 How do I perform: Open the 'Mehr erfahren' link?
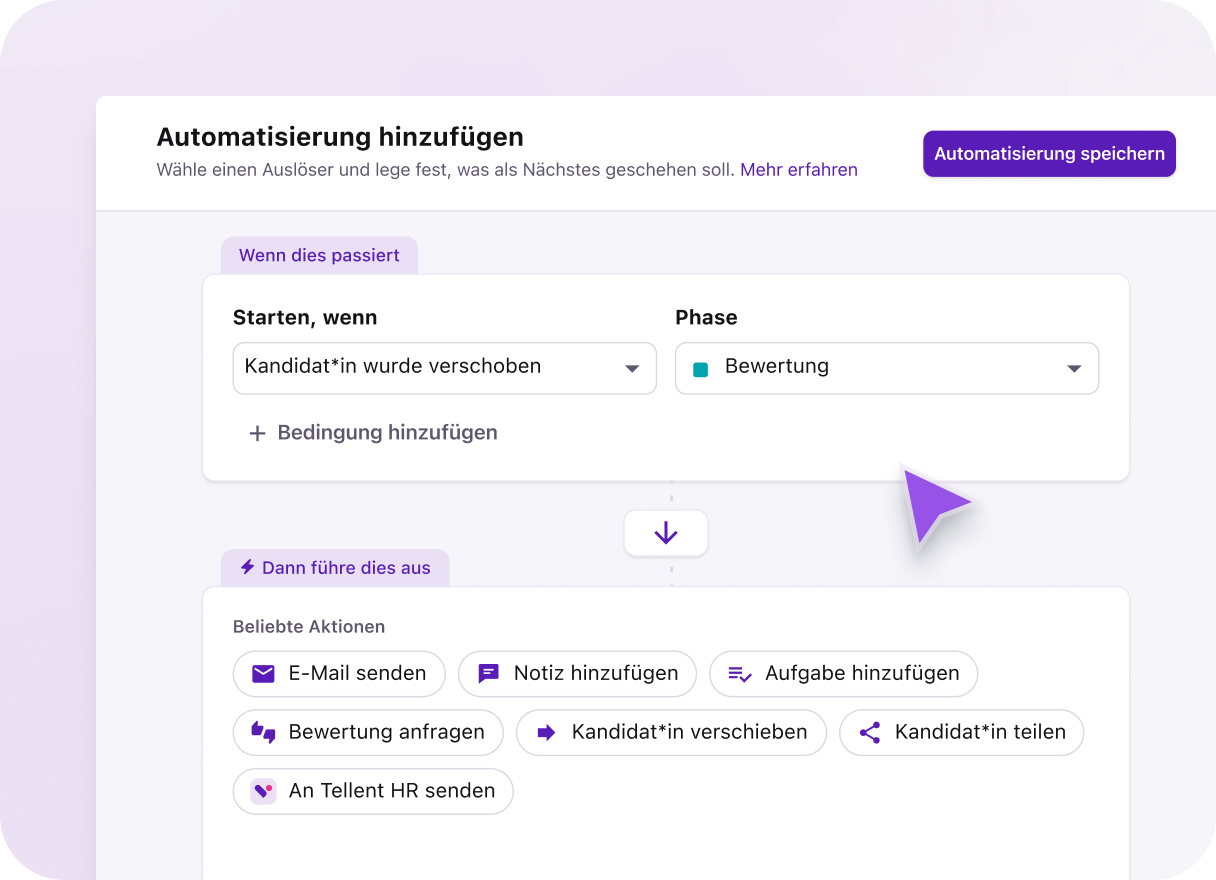tap(798, 170)
